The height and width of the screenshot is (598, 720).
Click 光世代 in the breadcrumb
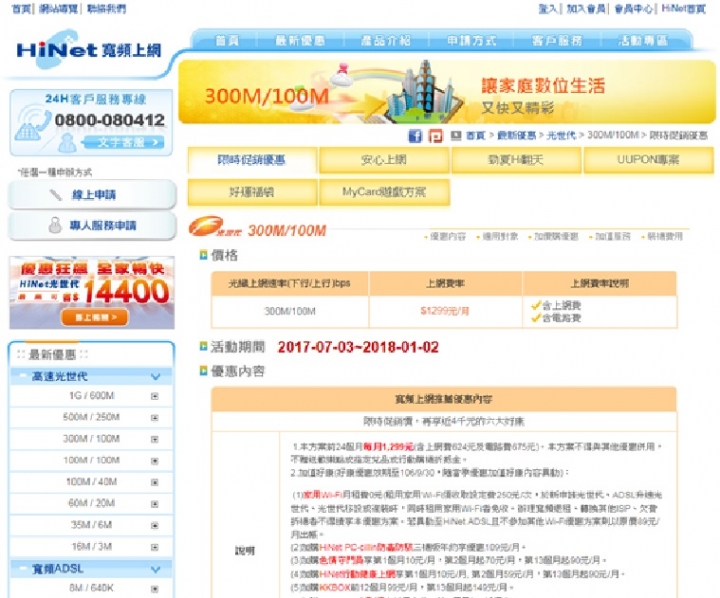(561, 135)
